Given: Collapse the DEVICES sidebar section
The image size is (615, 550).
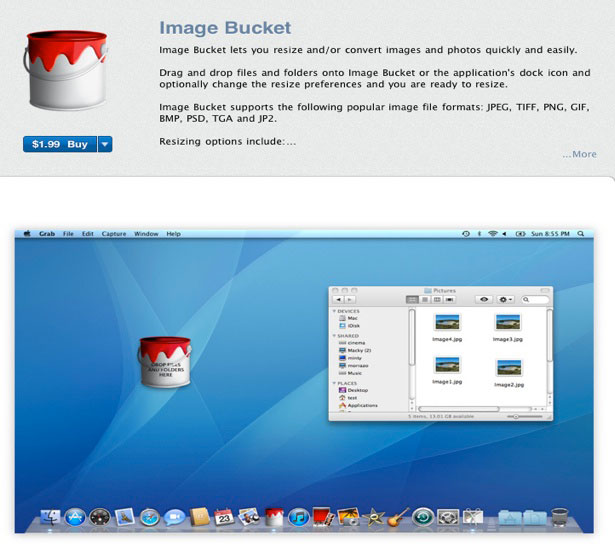Looking at the screenshot, I should click(x=334, y=311).
